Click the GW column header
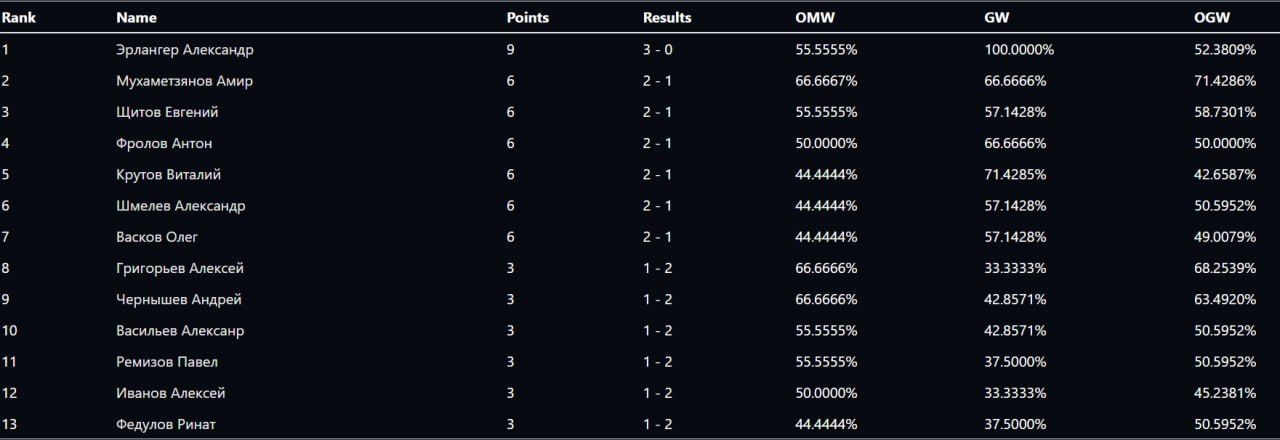1280x440 pixels. pos(997,17)
